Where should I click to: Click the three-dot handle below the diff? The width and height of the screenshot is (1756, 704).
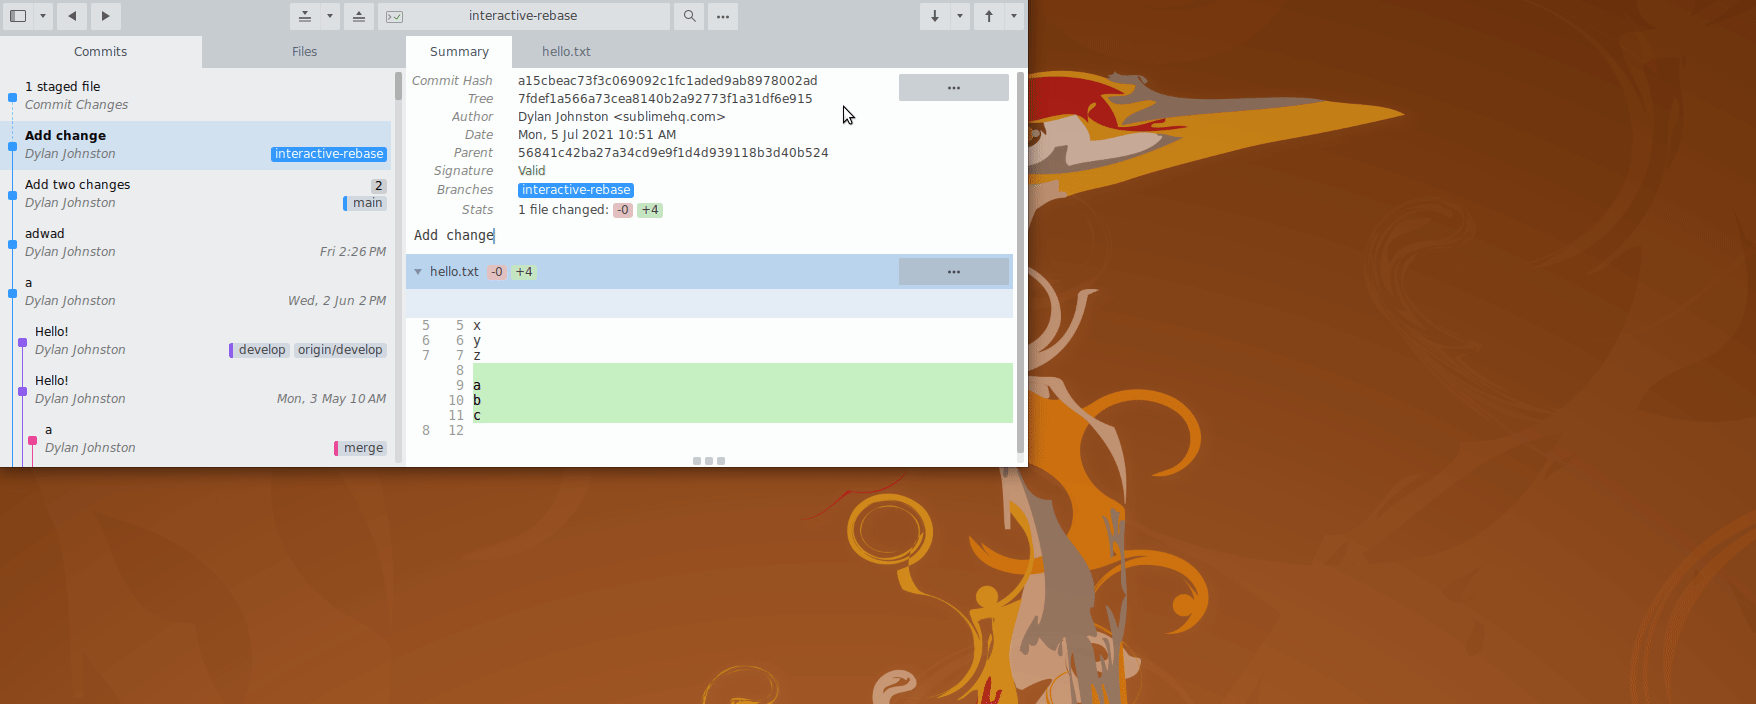tap(709, 461)
